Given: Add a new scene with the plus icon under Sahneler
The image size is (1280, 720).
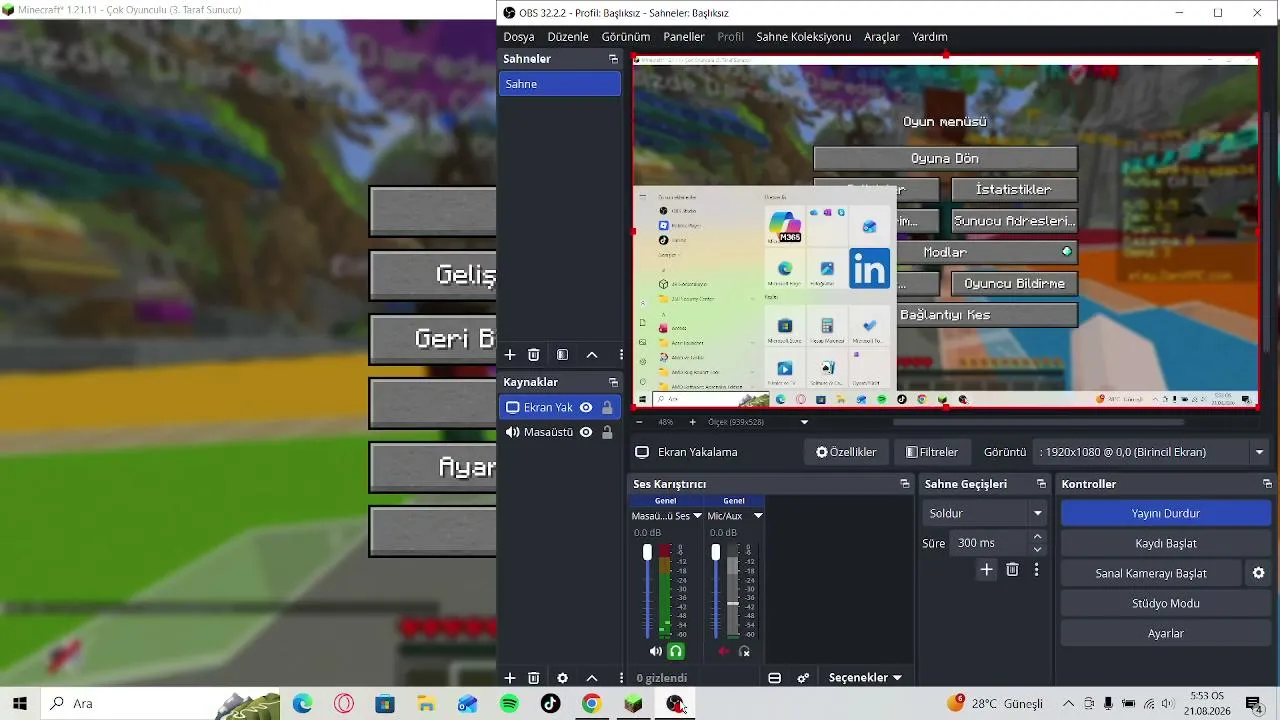Looking at the screenshot, I should [x=510, y=355].
